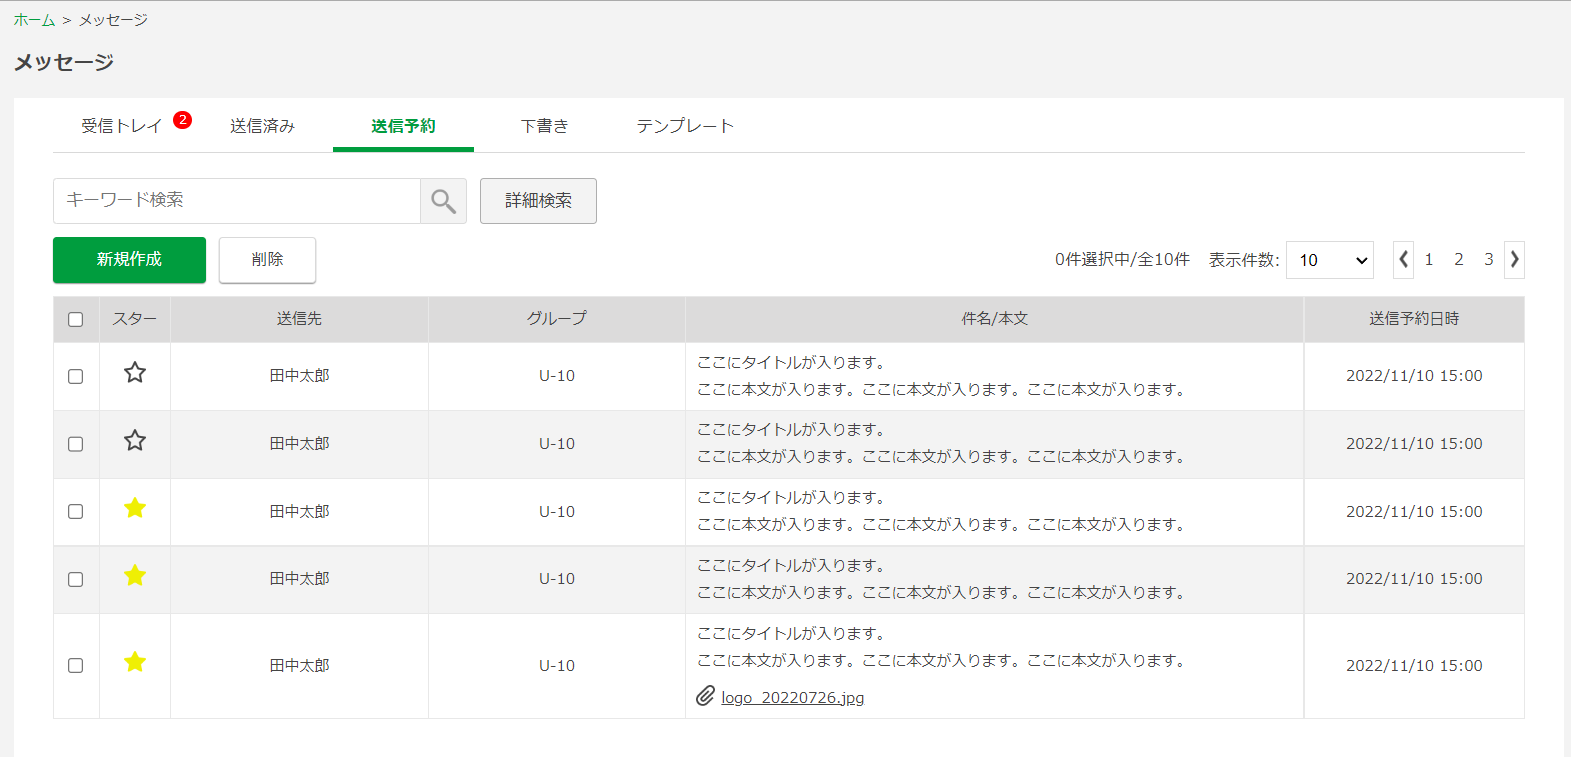Follow the ホーム breadcrumb link
Image resolution: width=1571 pixels, height=757 pixels.
click(x=34, y=20)
